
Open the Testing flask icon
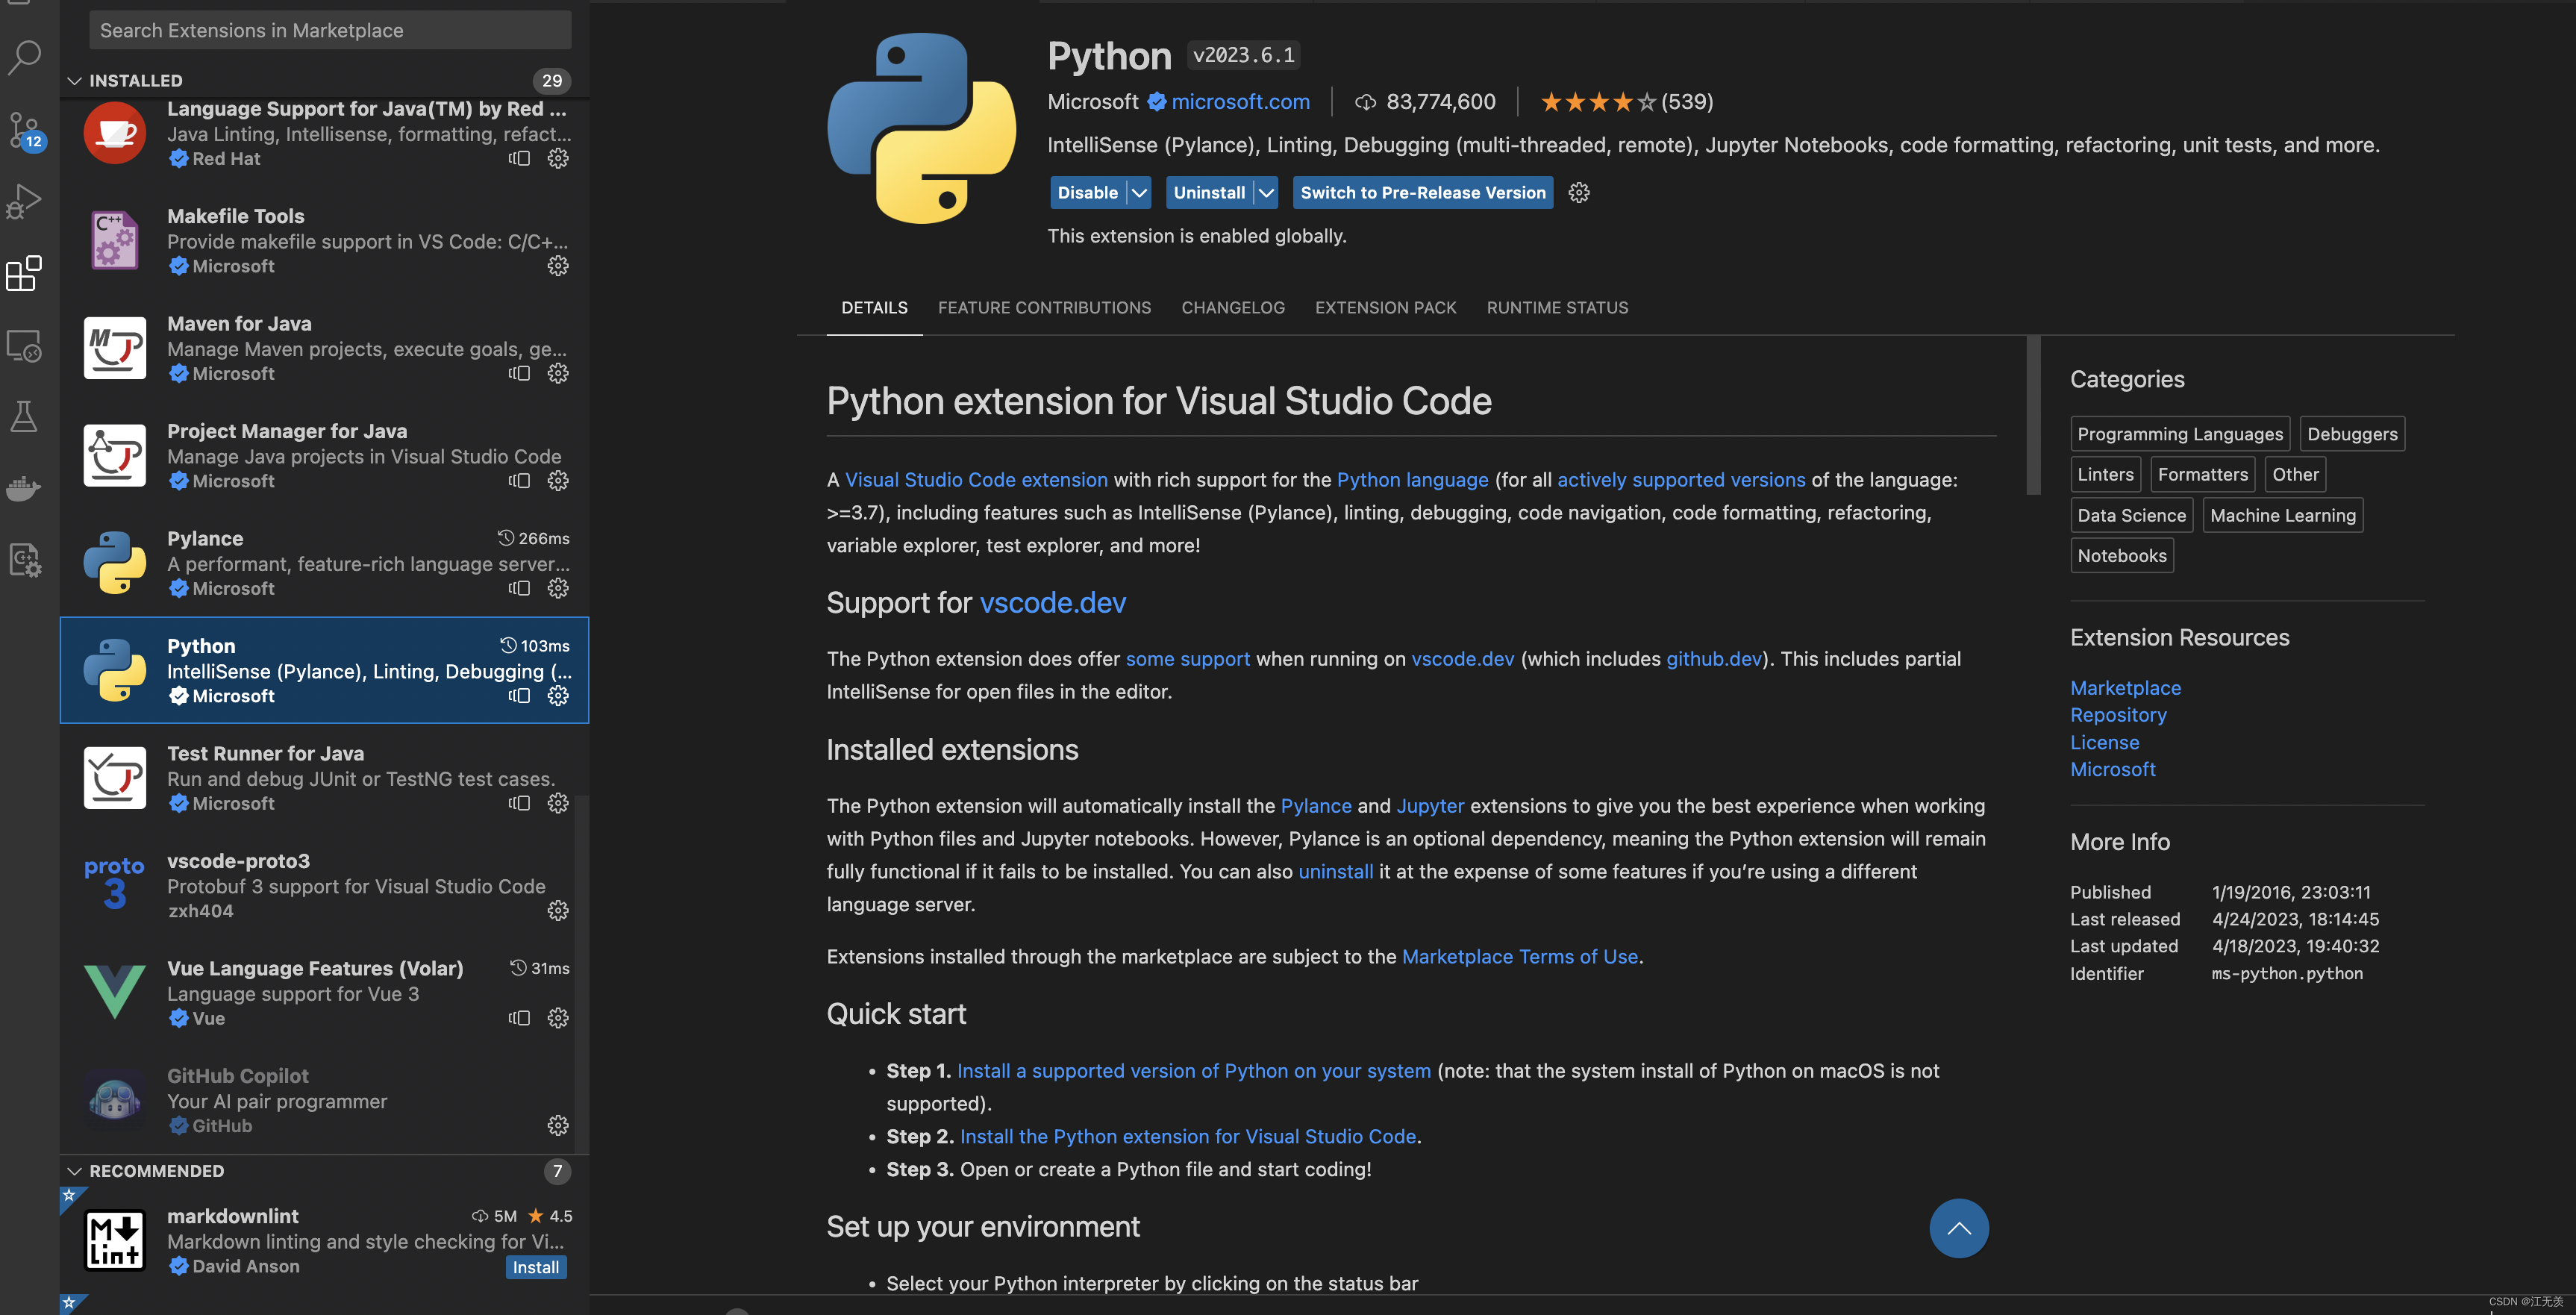(24, 416)
